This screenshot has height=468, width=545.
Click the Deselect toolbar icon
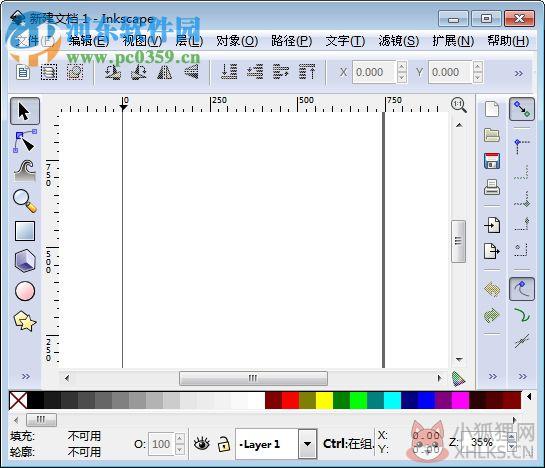pyautogui.click(x=75, y=72)
